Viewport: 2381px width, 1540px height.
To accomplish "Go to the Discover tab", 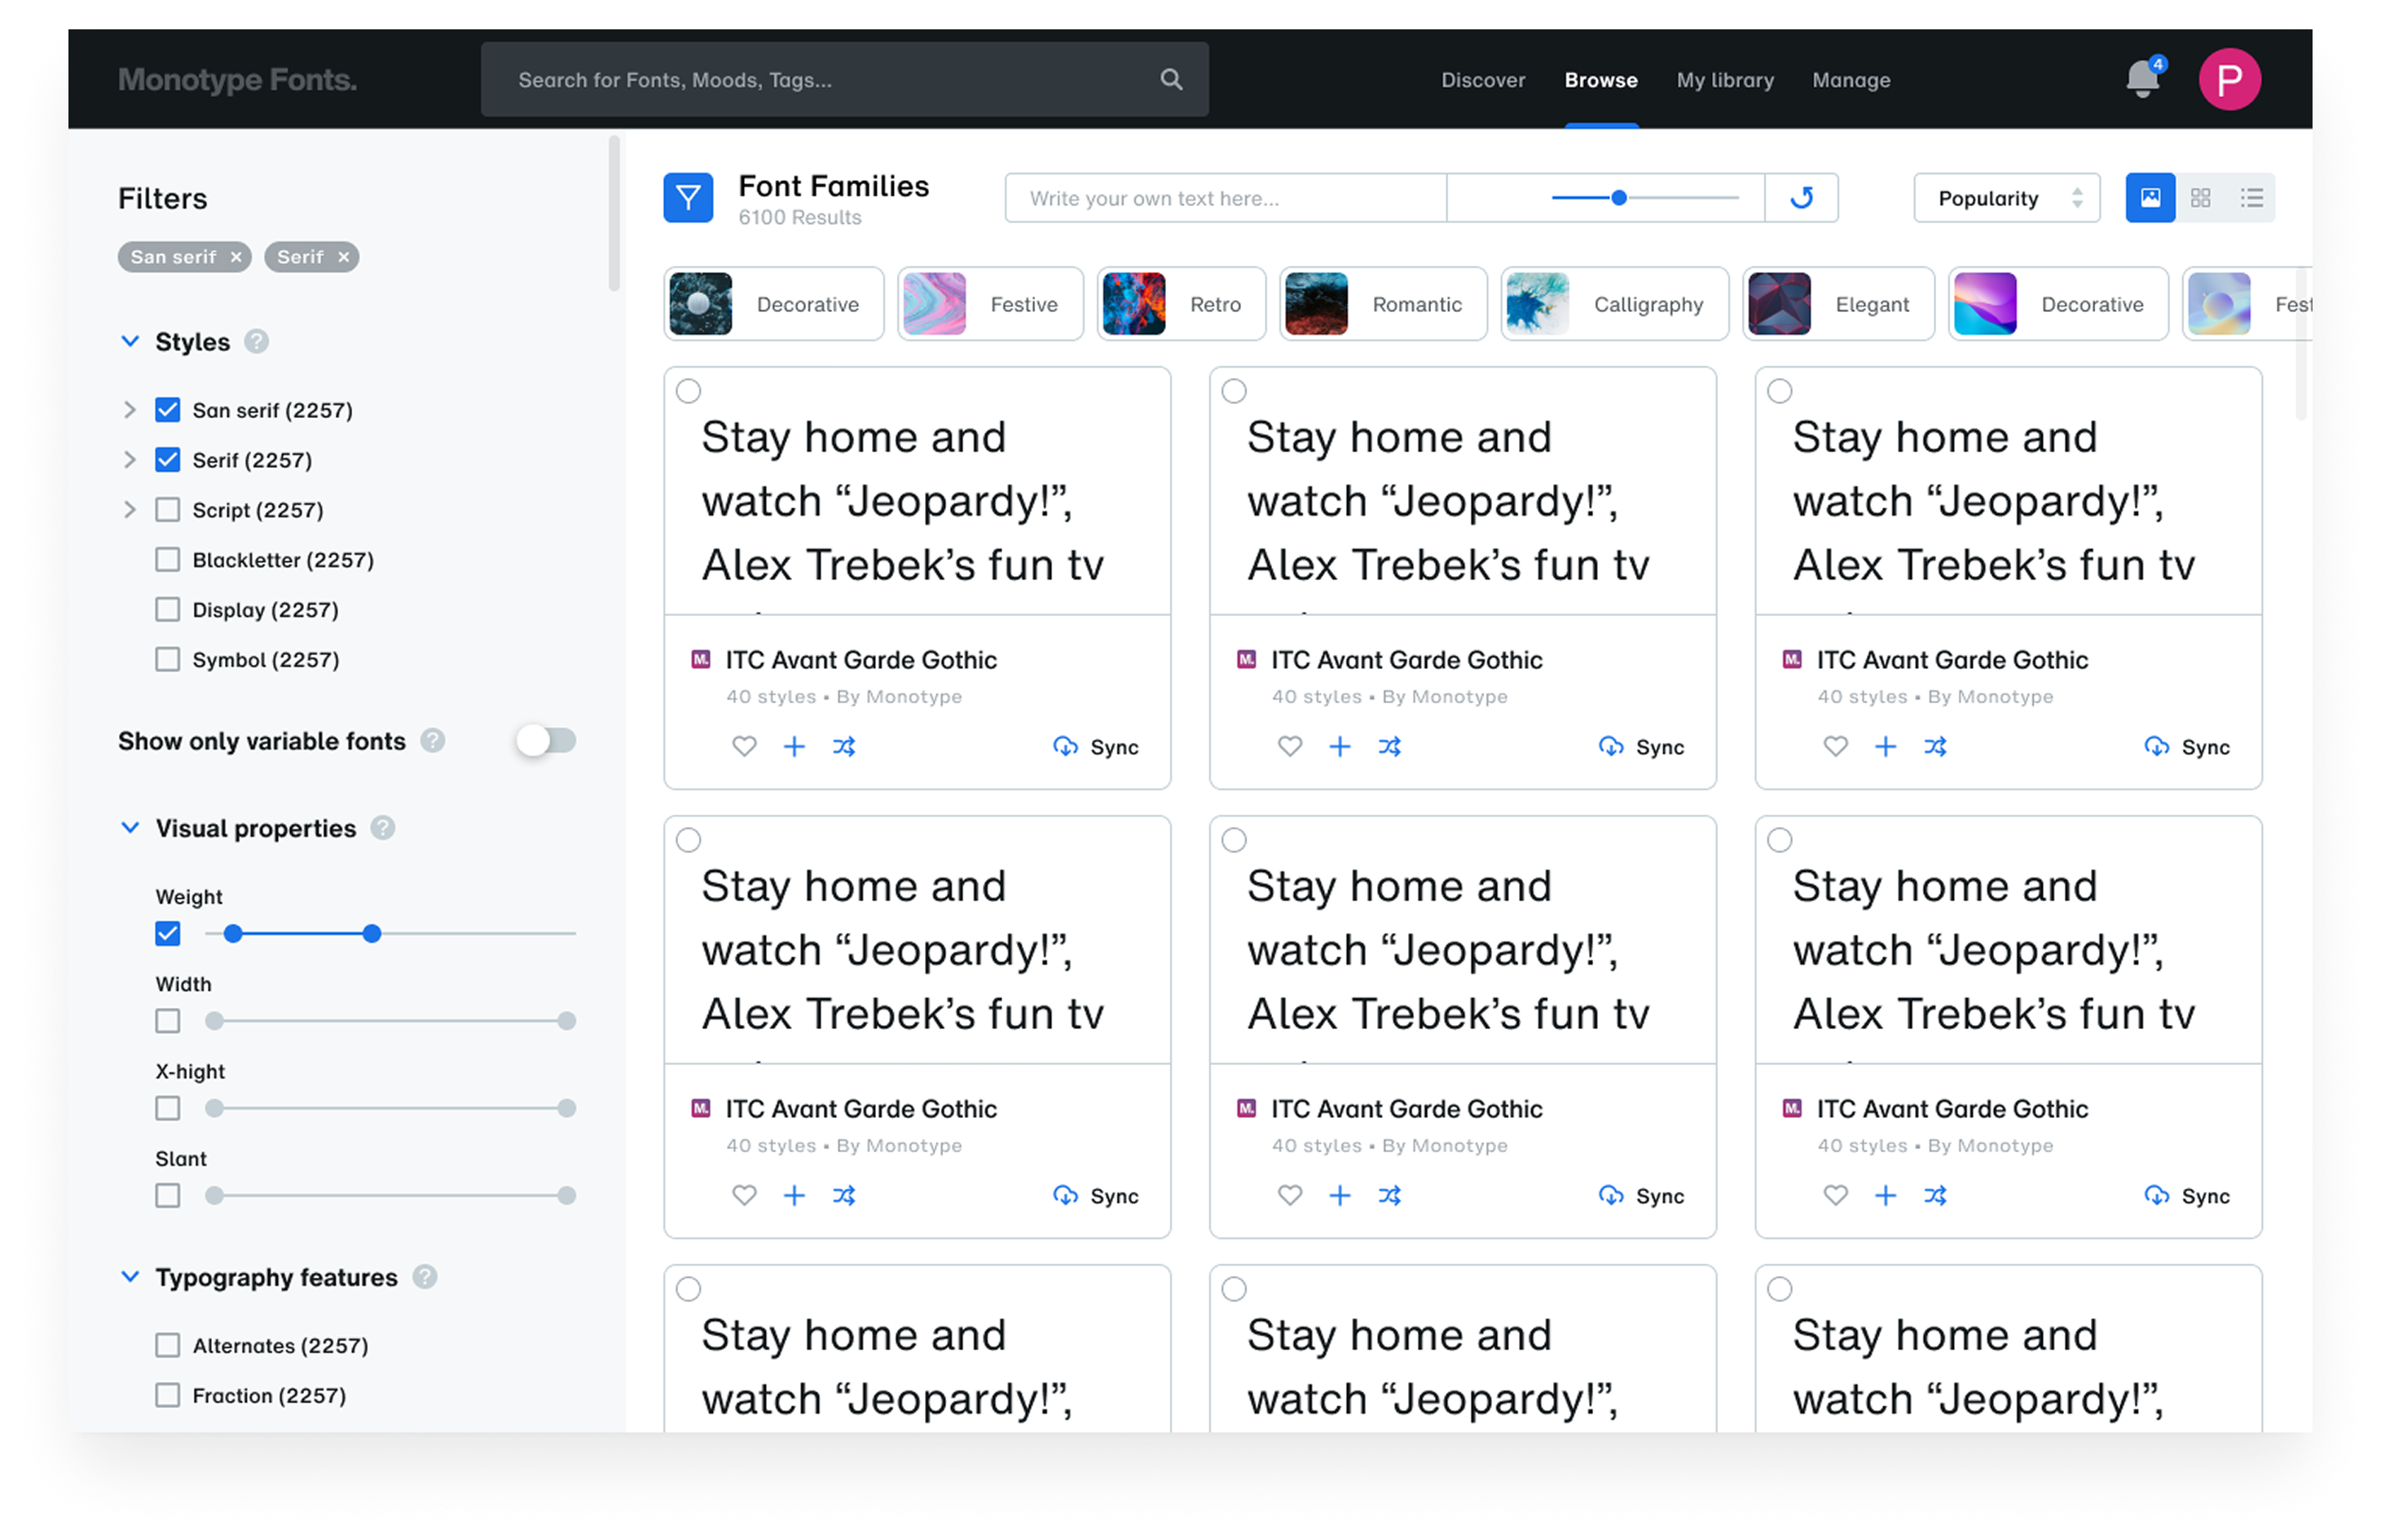I will [x=1483, y=79].
